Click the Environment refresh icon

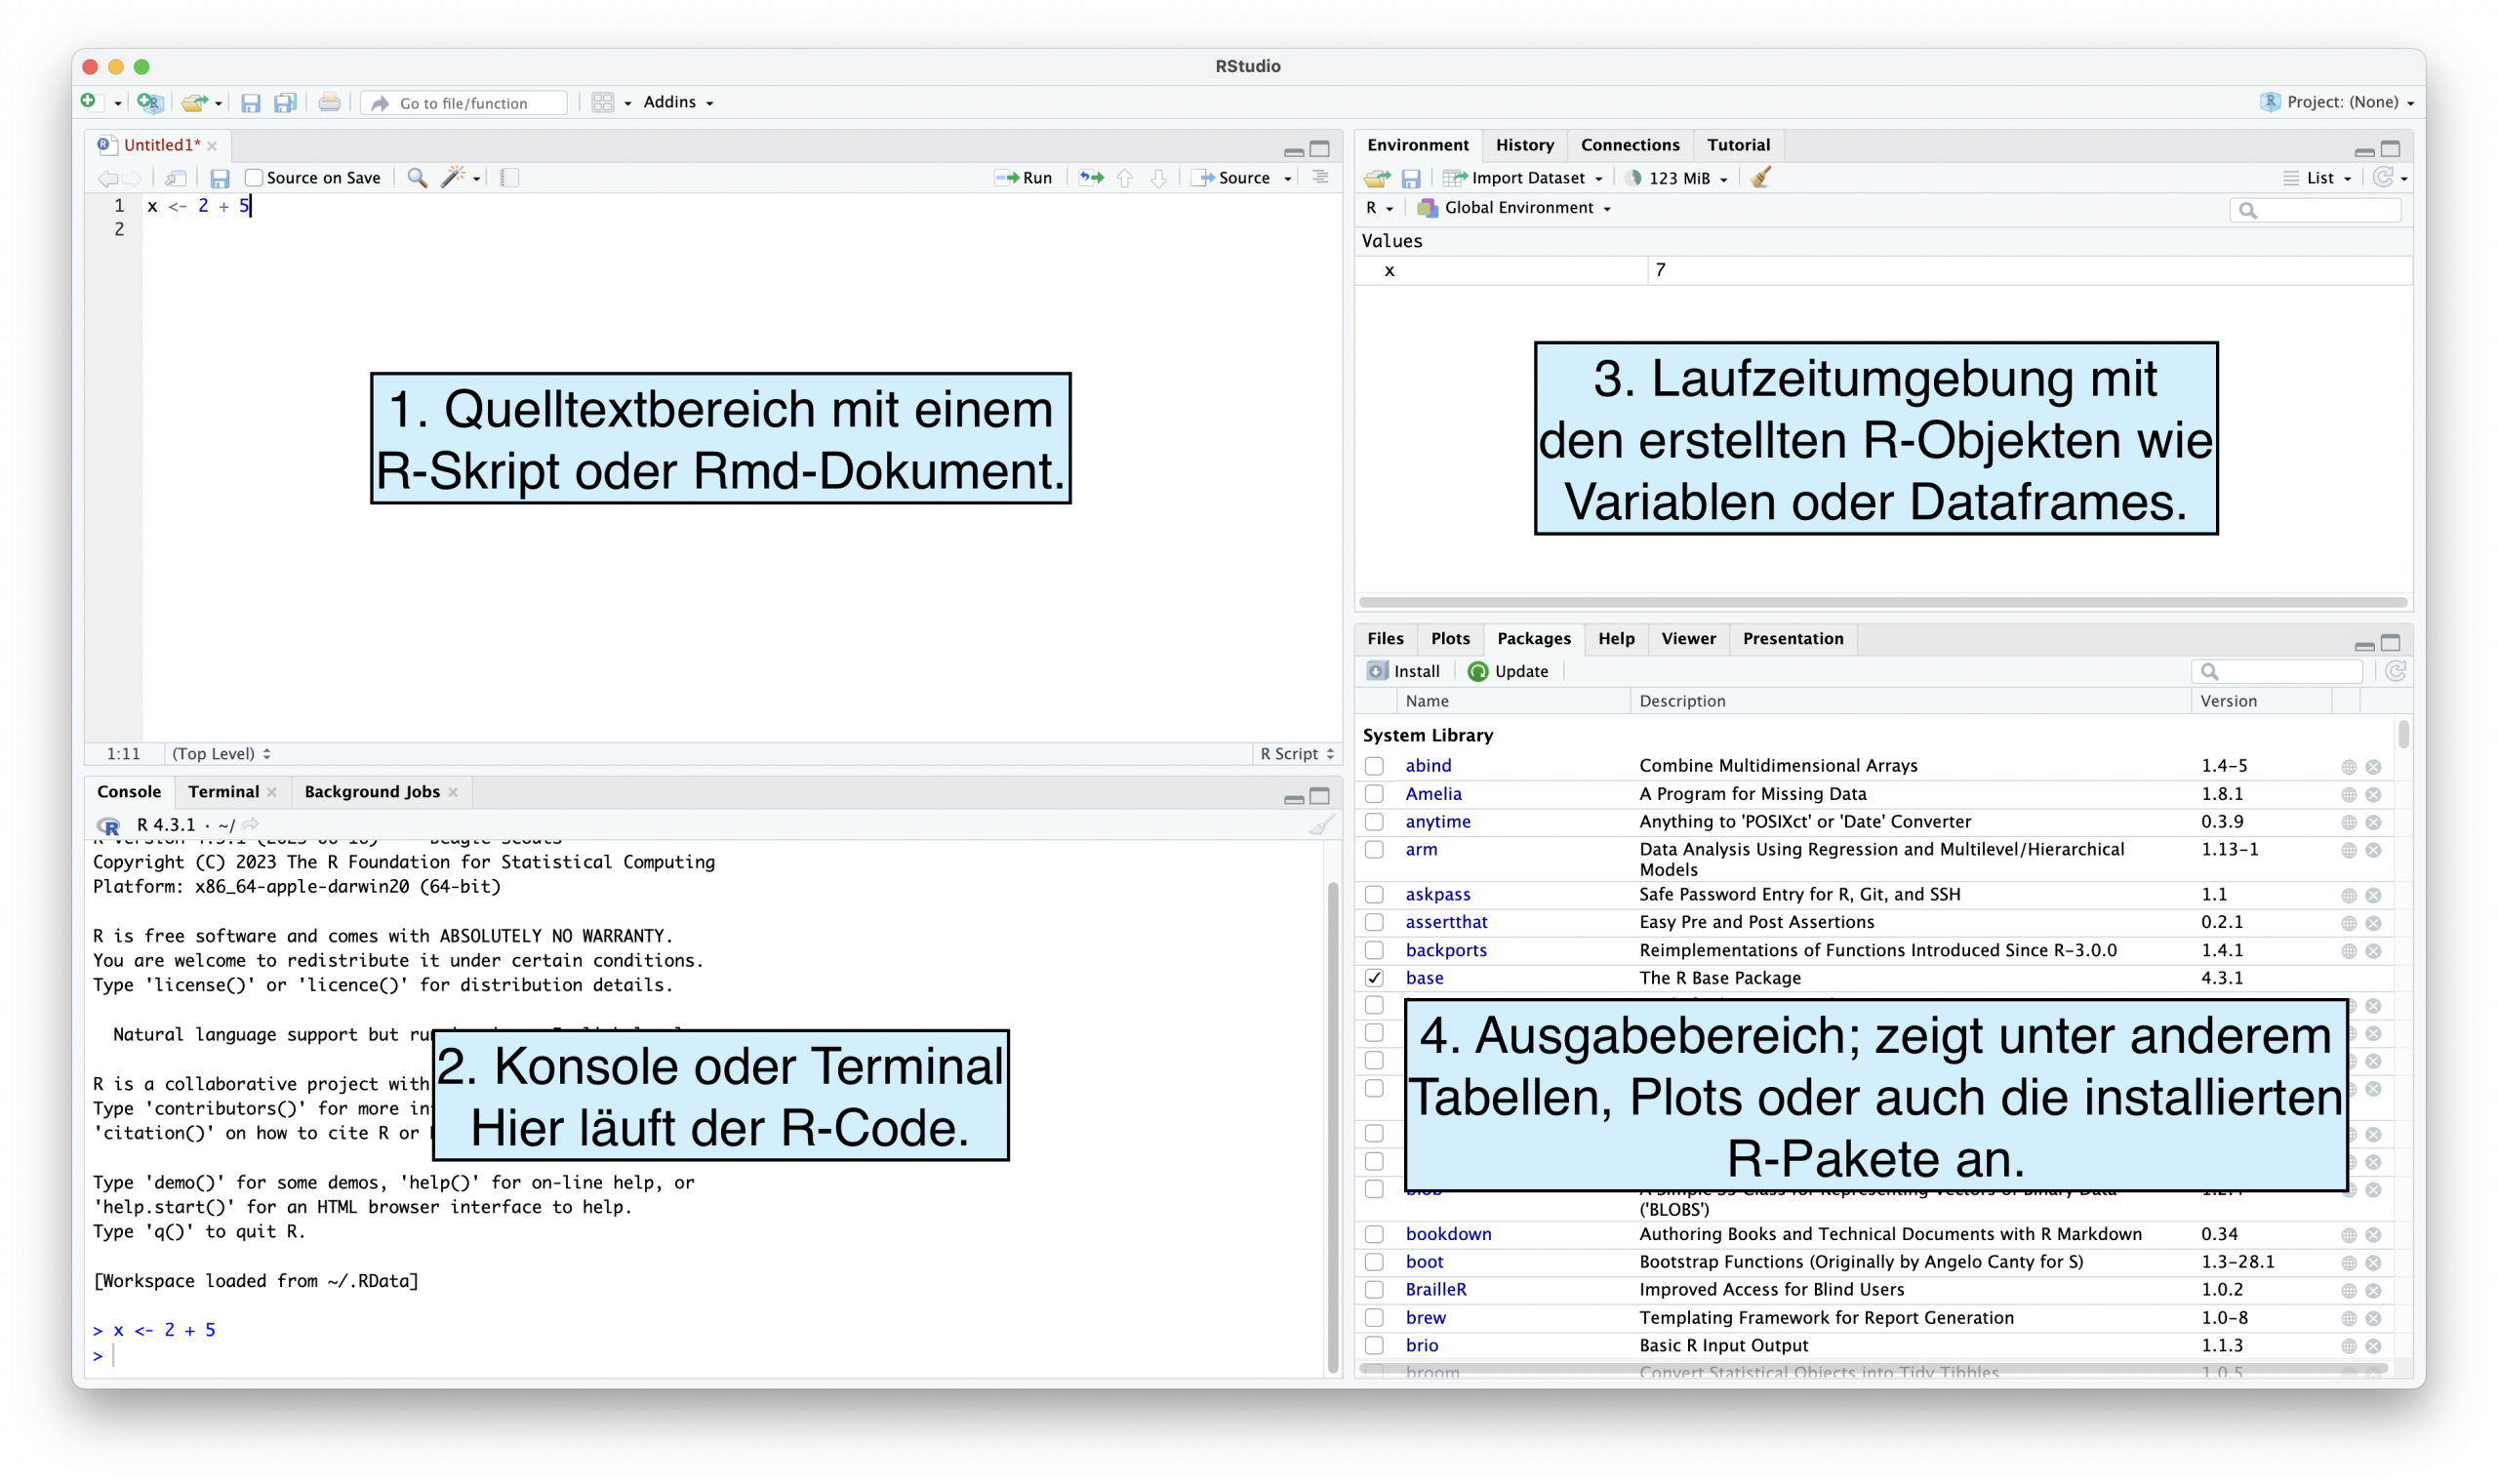pos(2383,178)
